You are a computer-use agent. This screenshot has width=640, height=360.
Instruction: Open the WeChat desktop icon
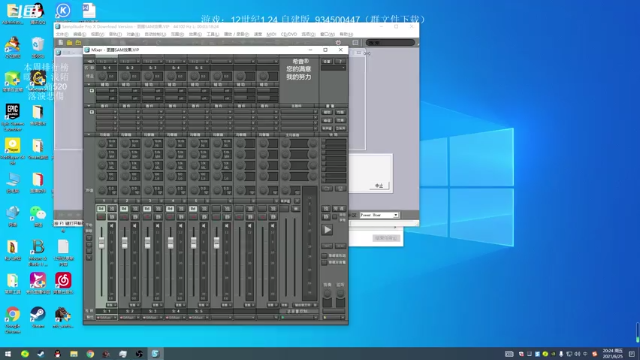(38, 216)
